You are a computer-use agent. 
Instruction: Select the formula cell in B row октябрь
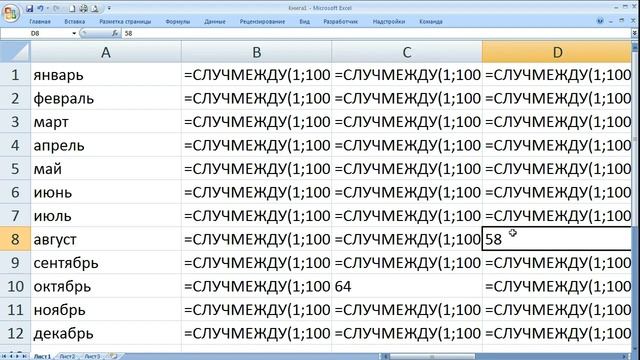[256, 286]
